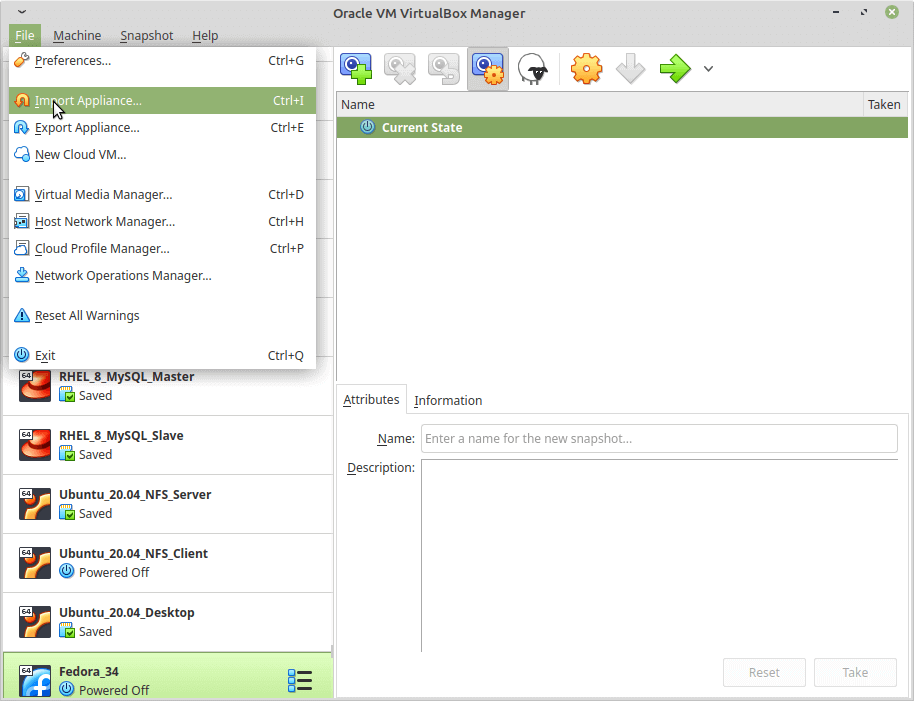The image size is (914, 701).
Task: Click the snapshot Name input field
Action: (659, 438)
